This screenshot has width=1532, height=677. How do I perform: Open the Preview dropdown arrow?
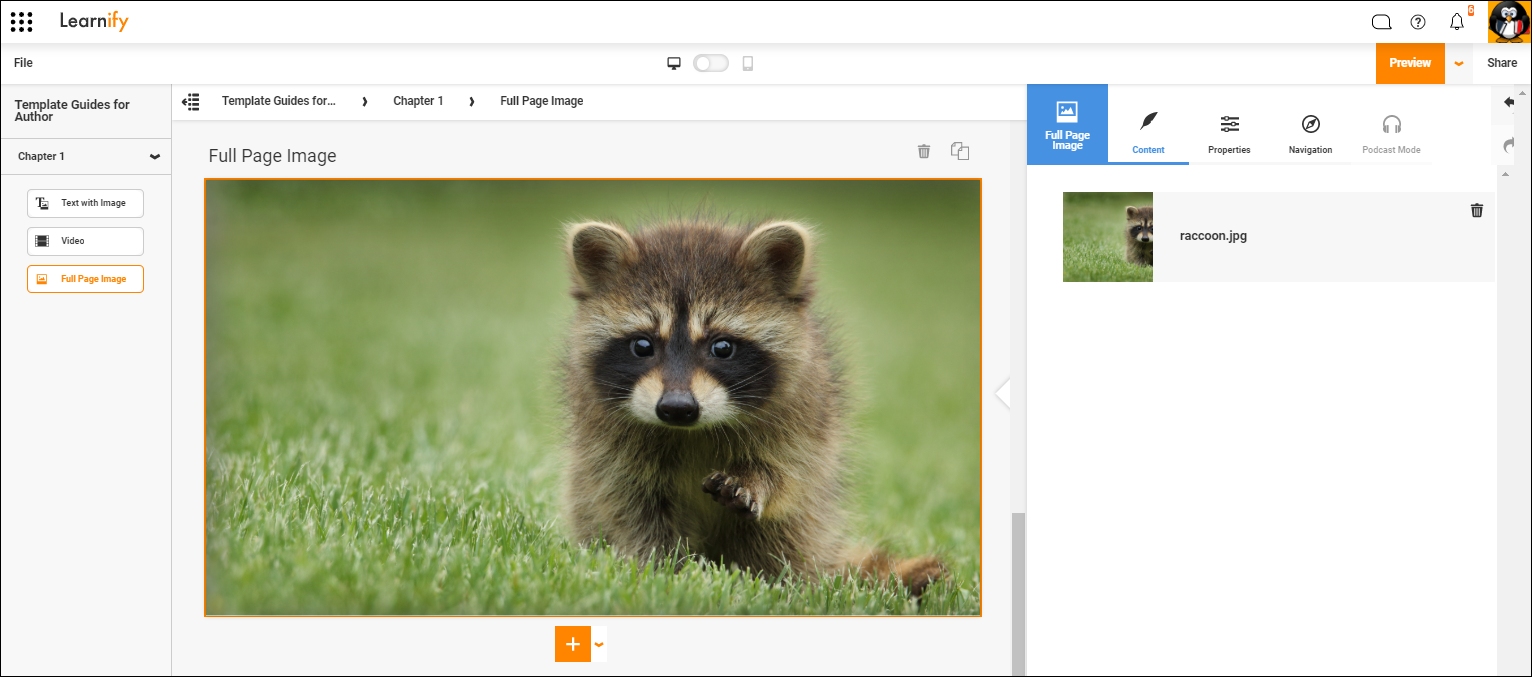1458,62
